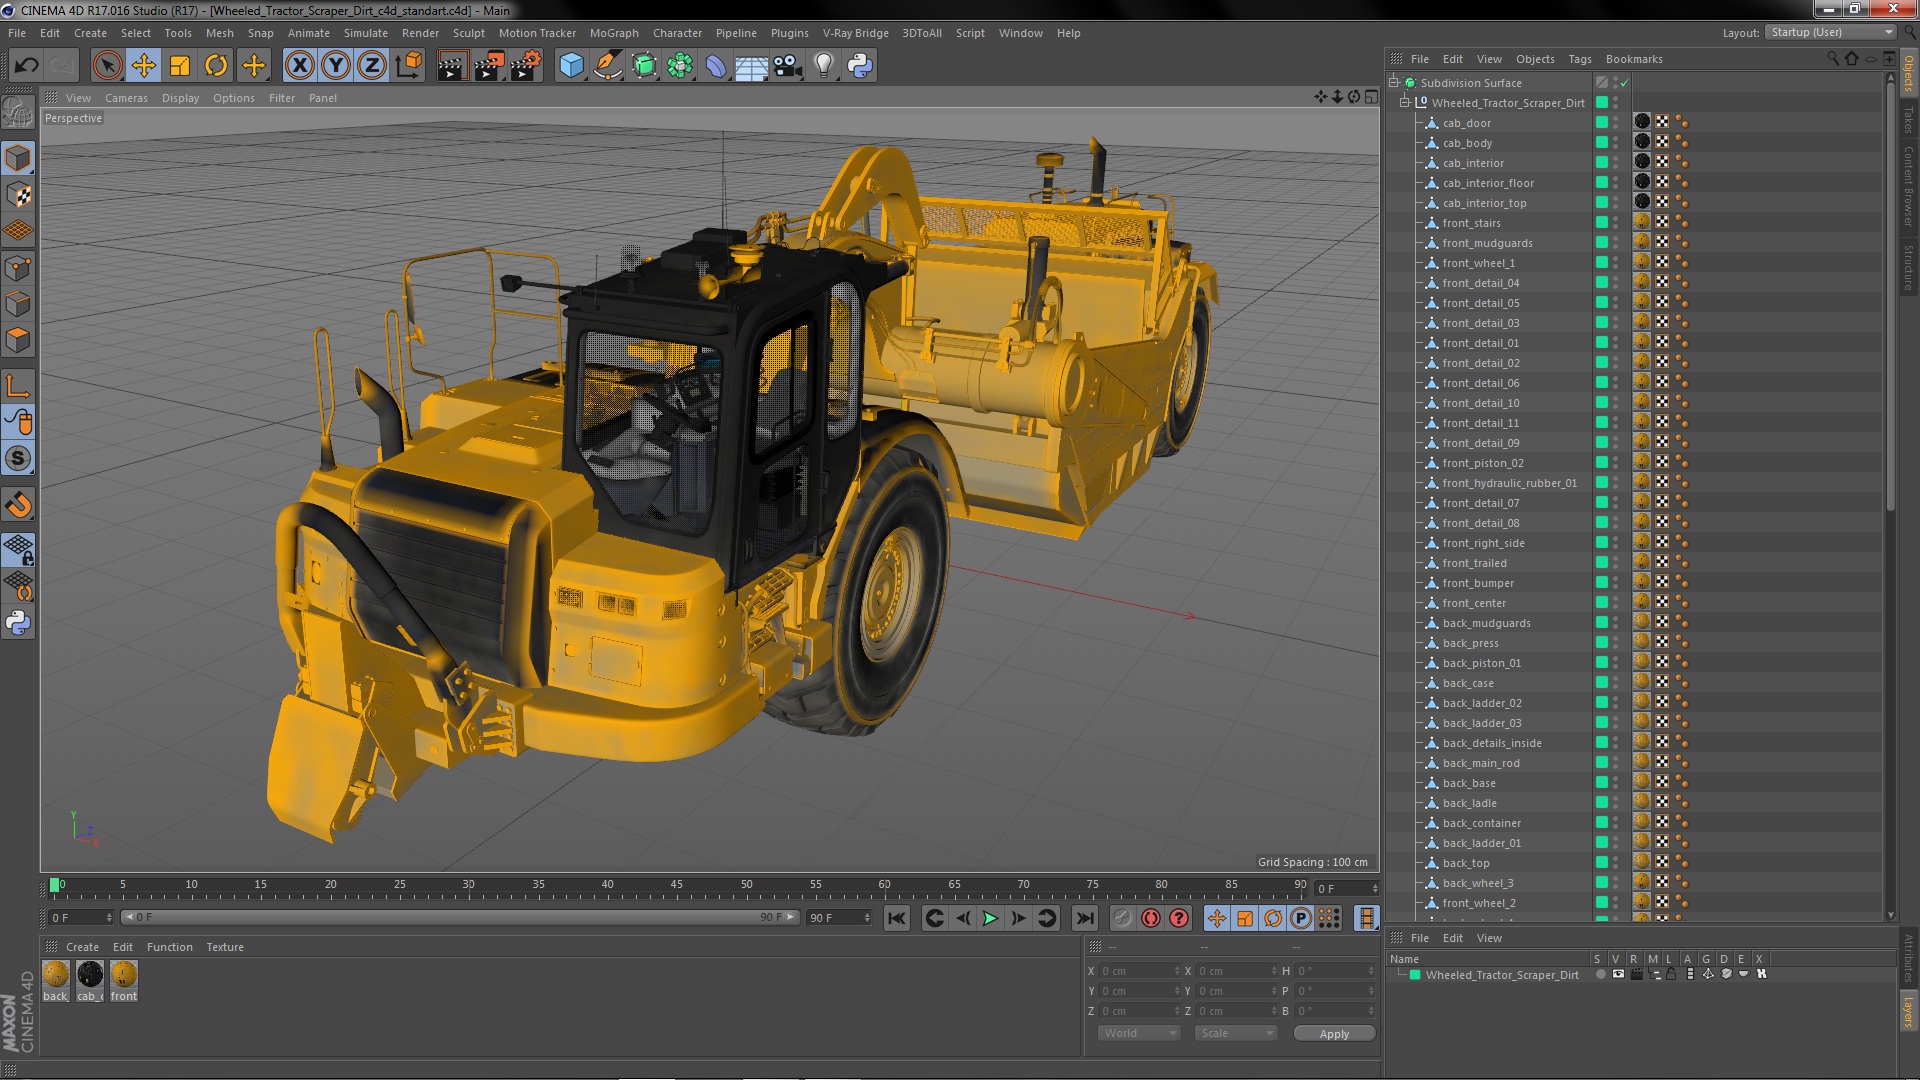This screenshot has height=1080, width=1920.
Task: Toggle the cab_door layer color square
Action: tap(1601, 123)
